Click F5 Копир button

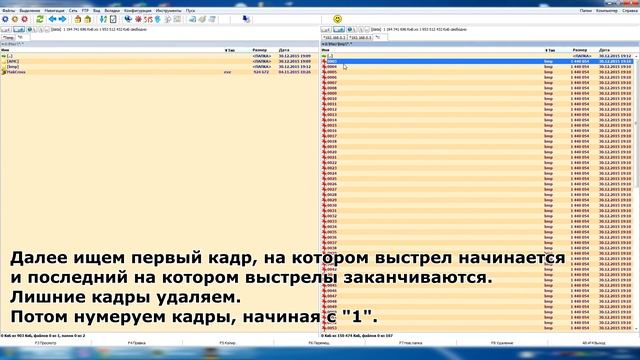point(228,343)
